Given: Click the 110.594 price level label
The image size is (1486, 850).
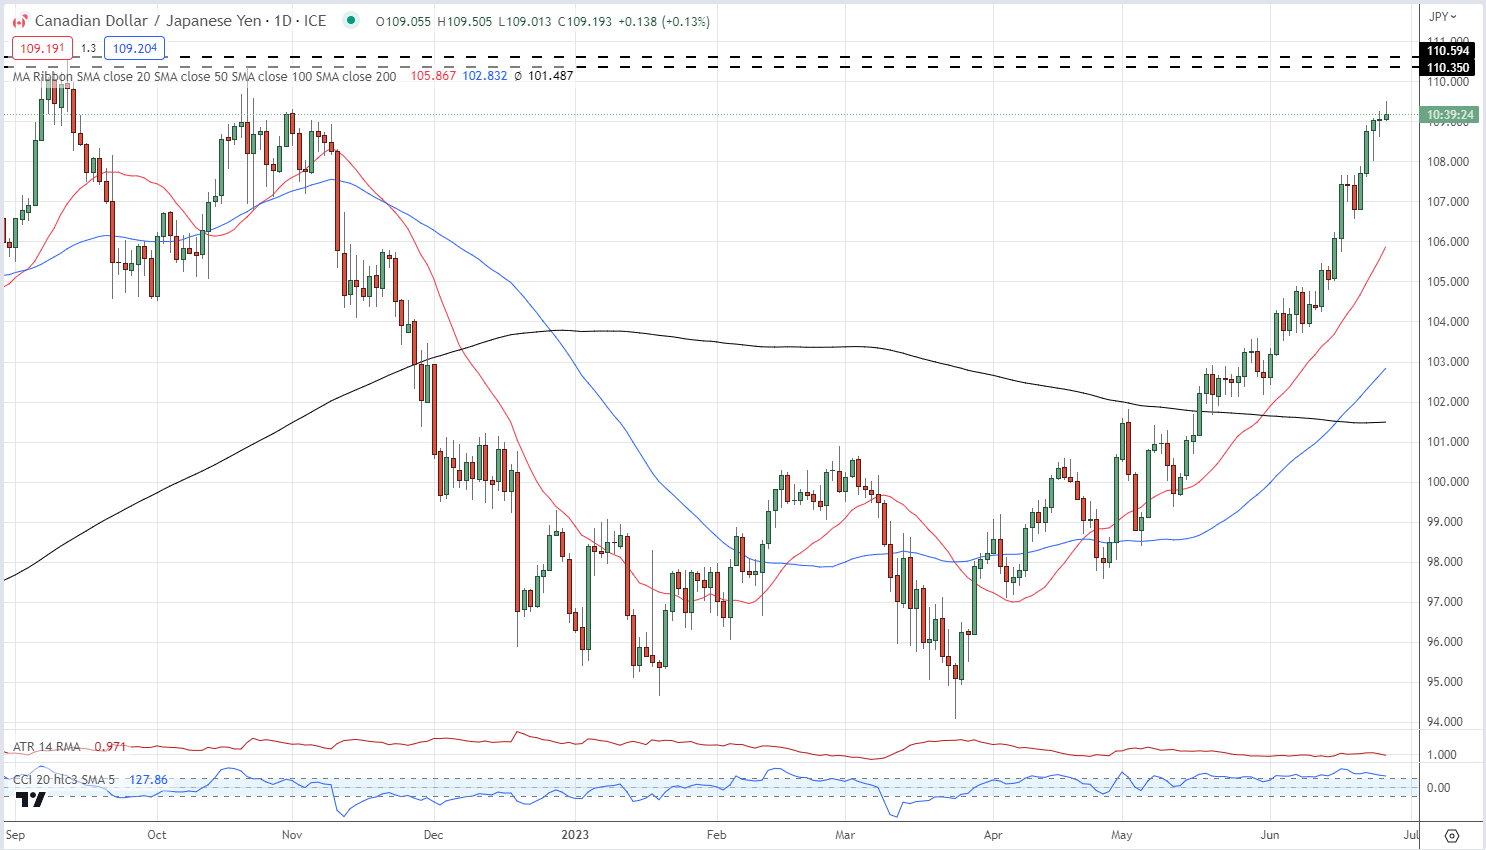Looking at the screenshot, I should click(1448, 51).
